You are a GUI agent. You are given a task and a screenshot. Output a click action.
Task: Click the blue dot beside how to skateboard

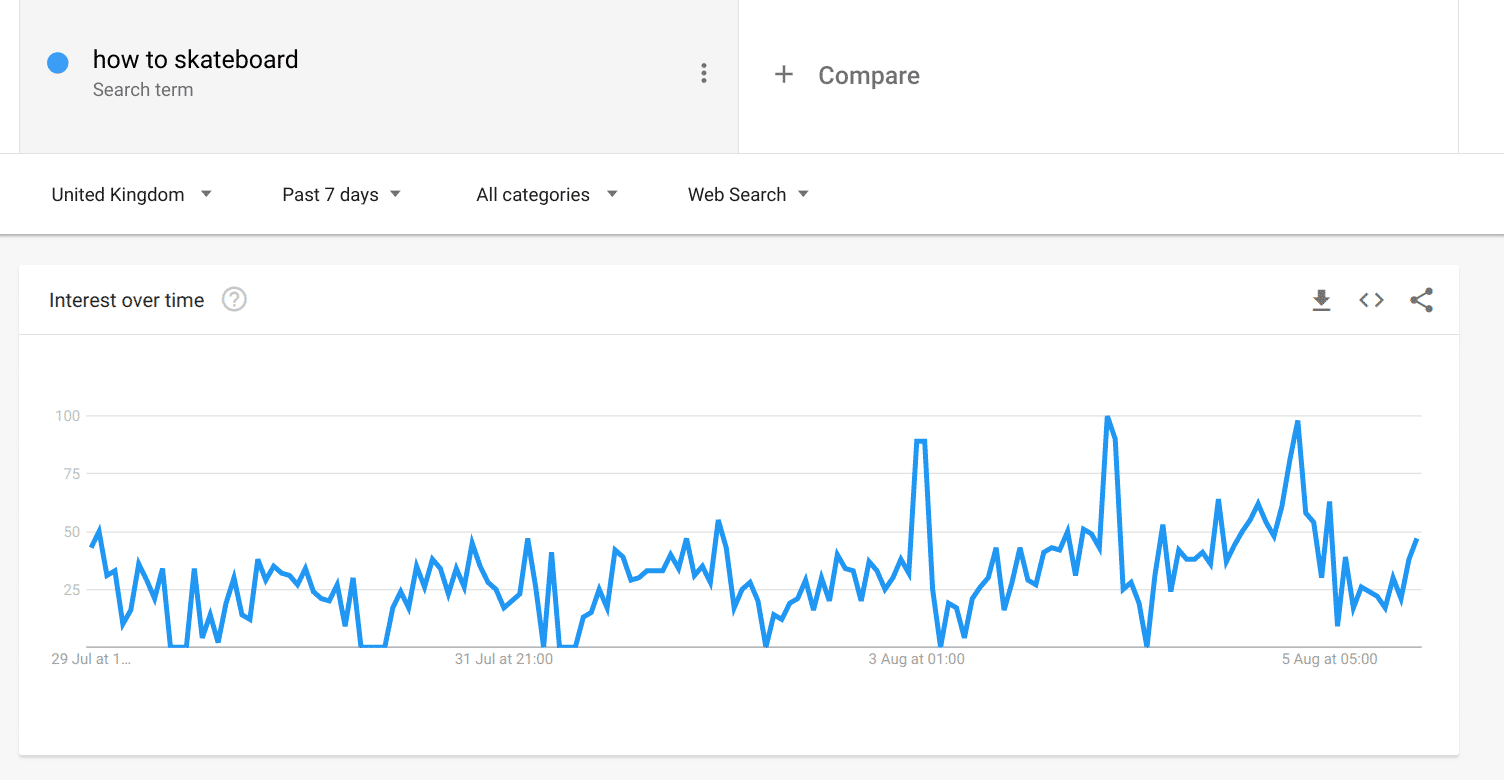pos(58,63)
